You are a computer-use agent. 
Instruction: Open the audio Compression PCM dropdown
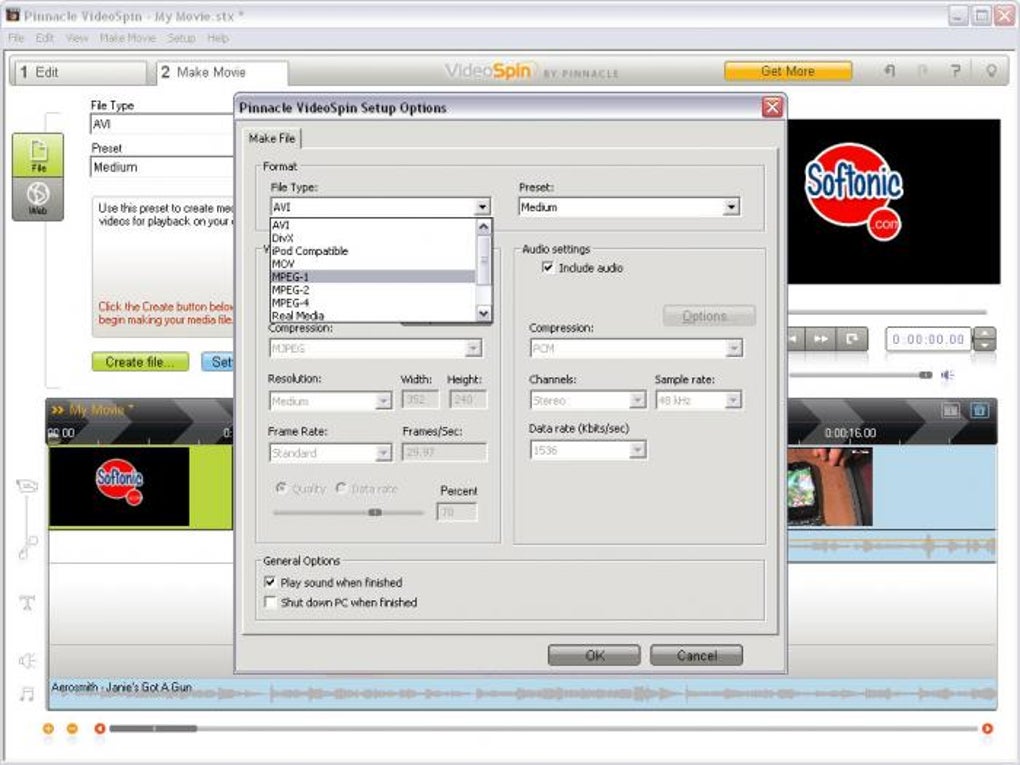734,349
